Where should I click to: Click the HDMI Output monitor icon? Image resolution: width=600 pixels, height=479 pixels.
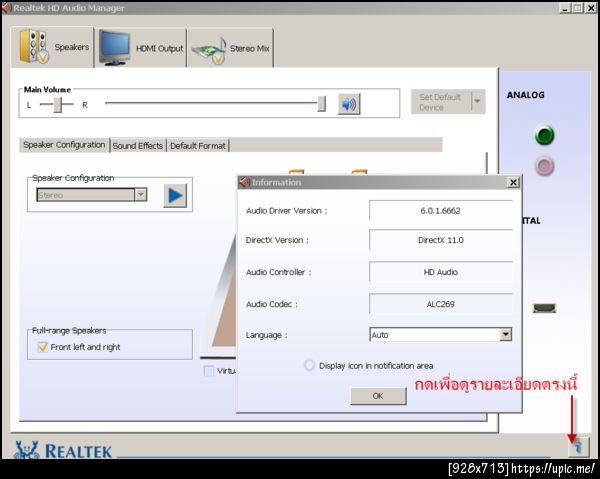(x=114, y=48)
